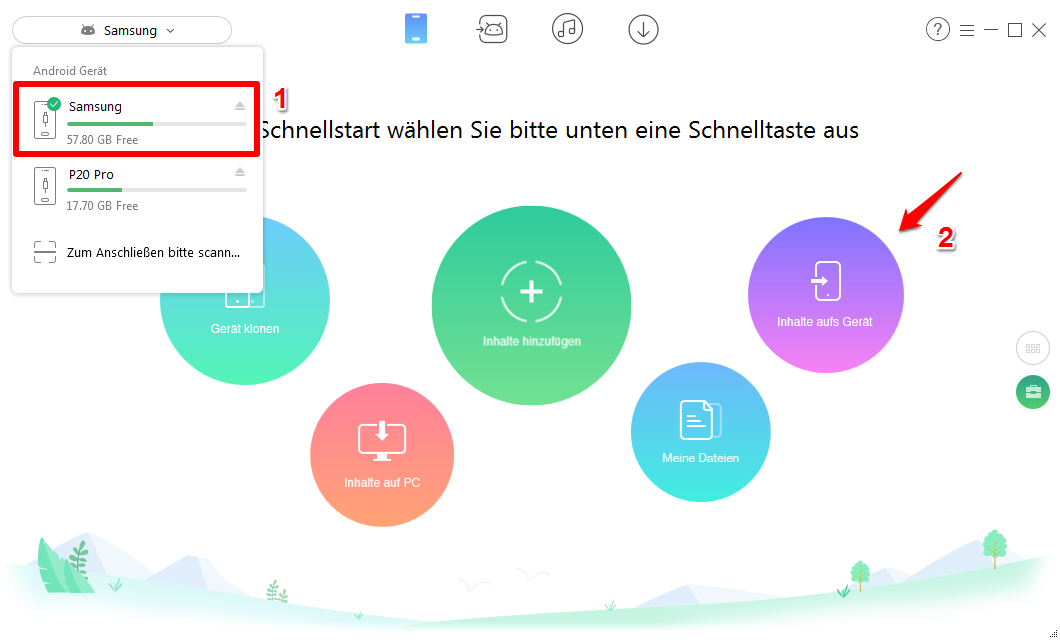Switch to the Device Manager phone tab

pos(416,29)
